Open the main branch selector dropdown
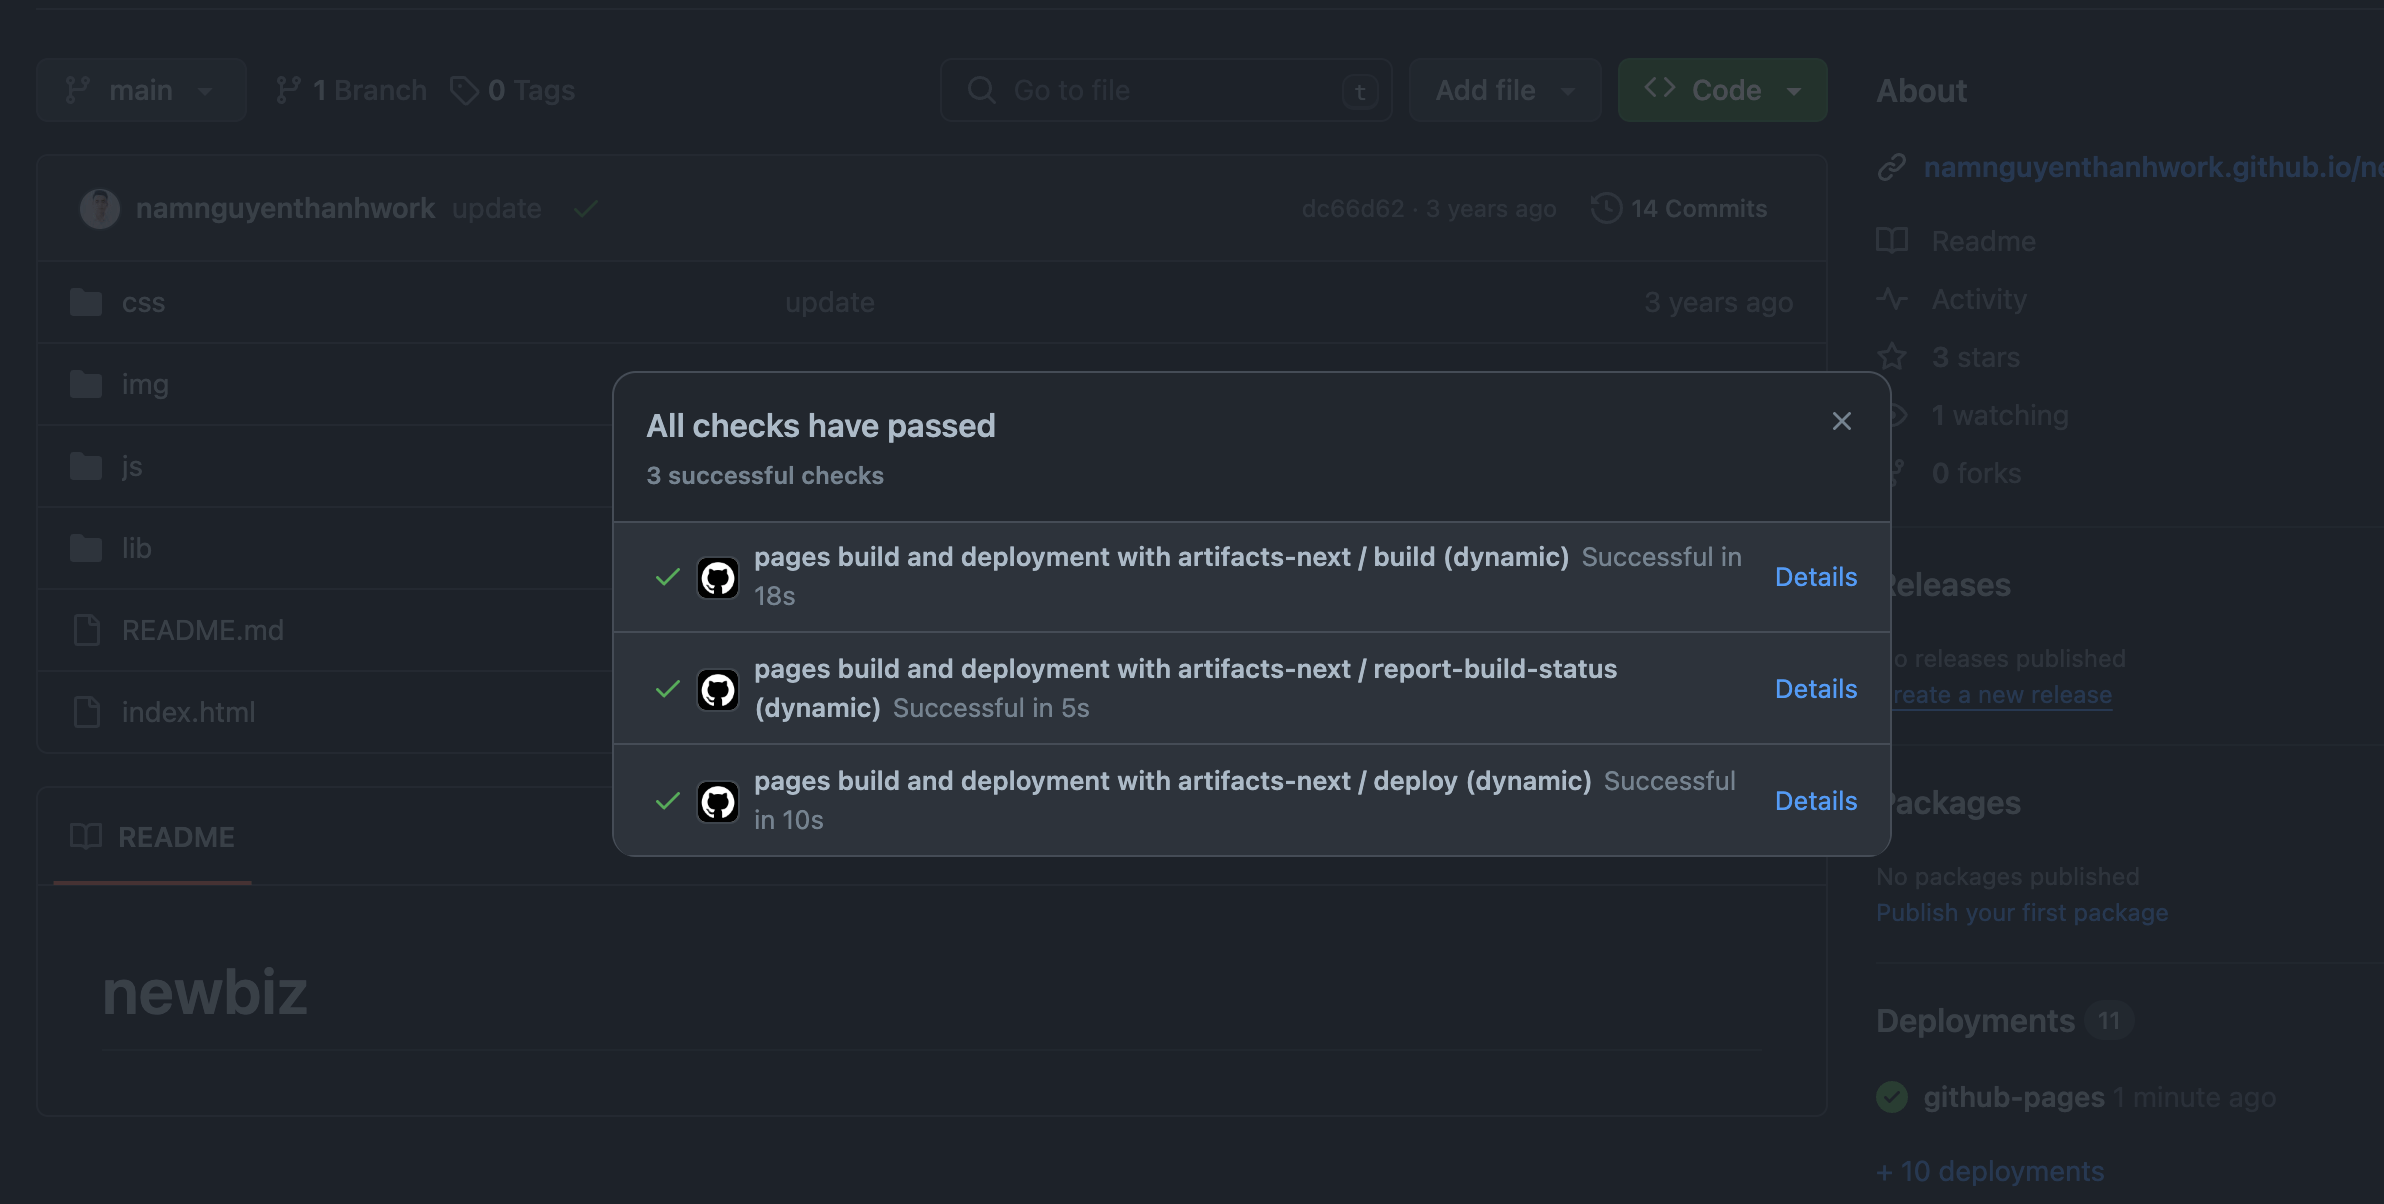Screen dimensions: 2384x1204 point(141,90)
